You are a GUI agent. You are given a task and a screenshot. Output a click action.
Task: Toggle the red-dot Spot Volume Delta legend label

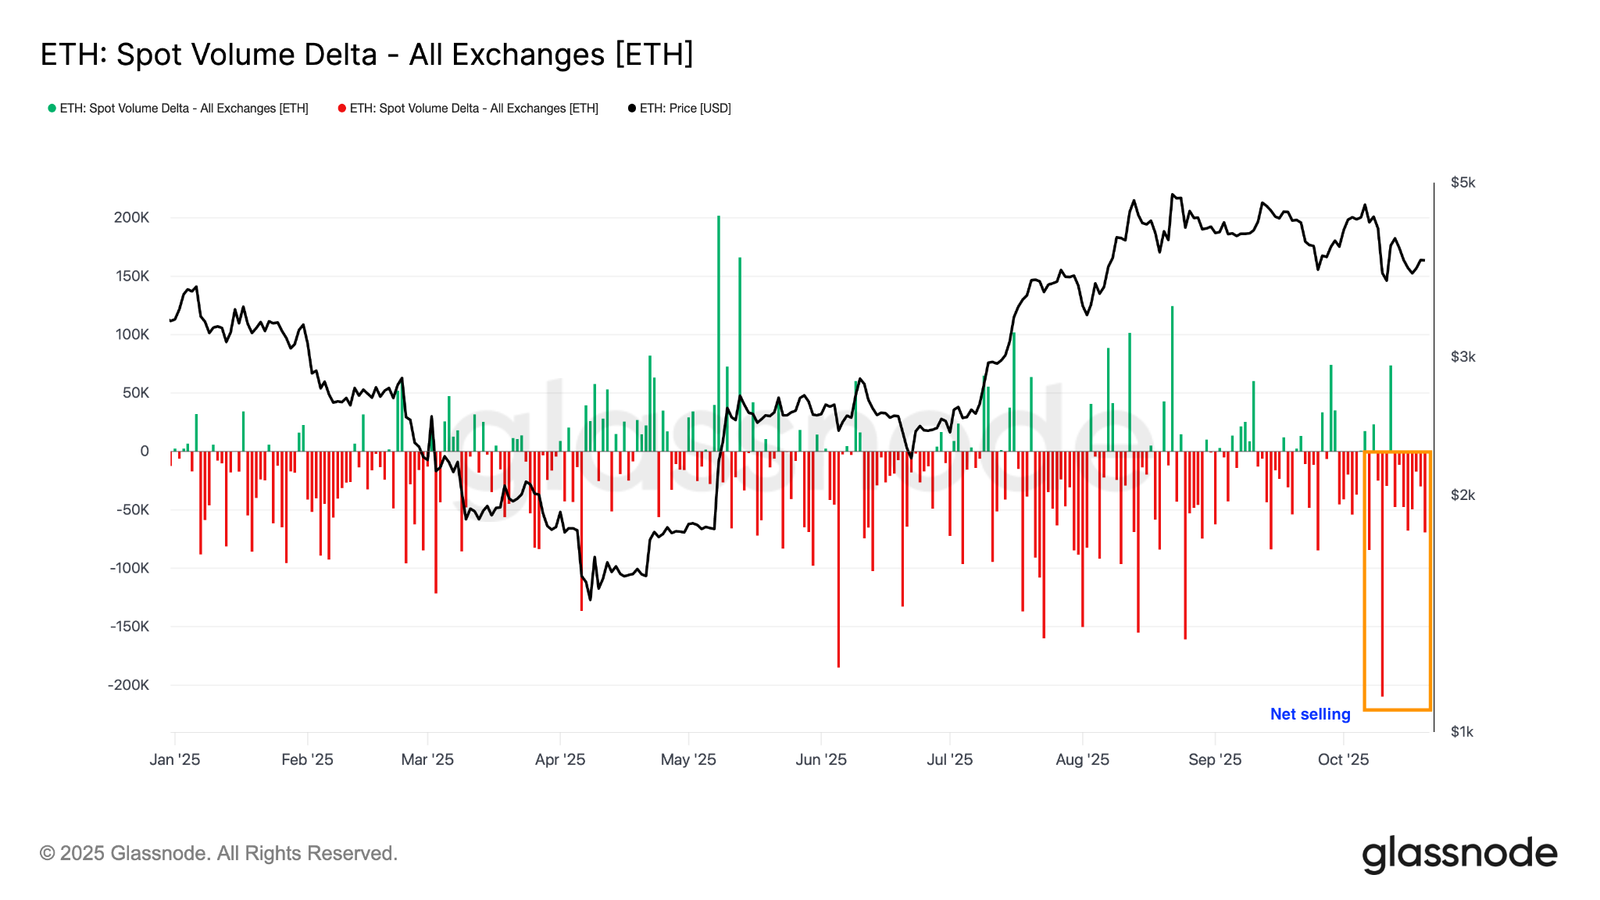pyautogui.click(x=474, y=108)
